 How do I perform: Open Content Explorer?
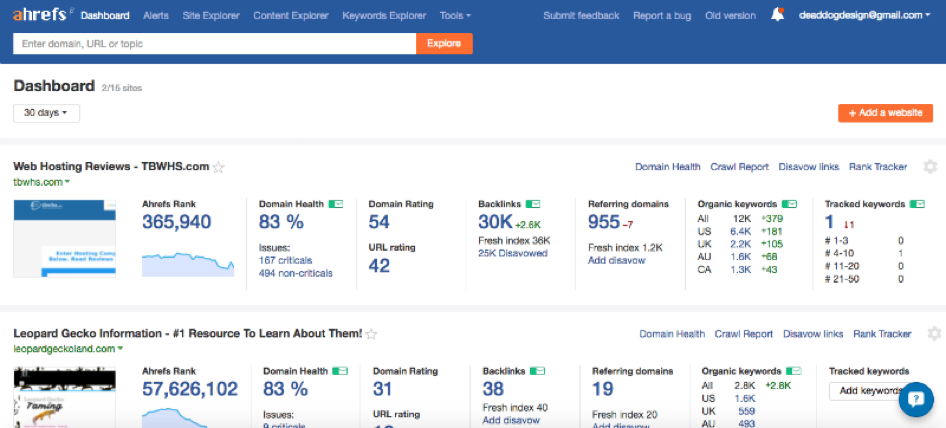[x=291, y=16]
